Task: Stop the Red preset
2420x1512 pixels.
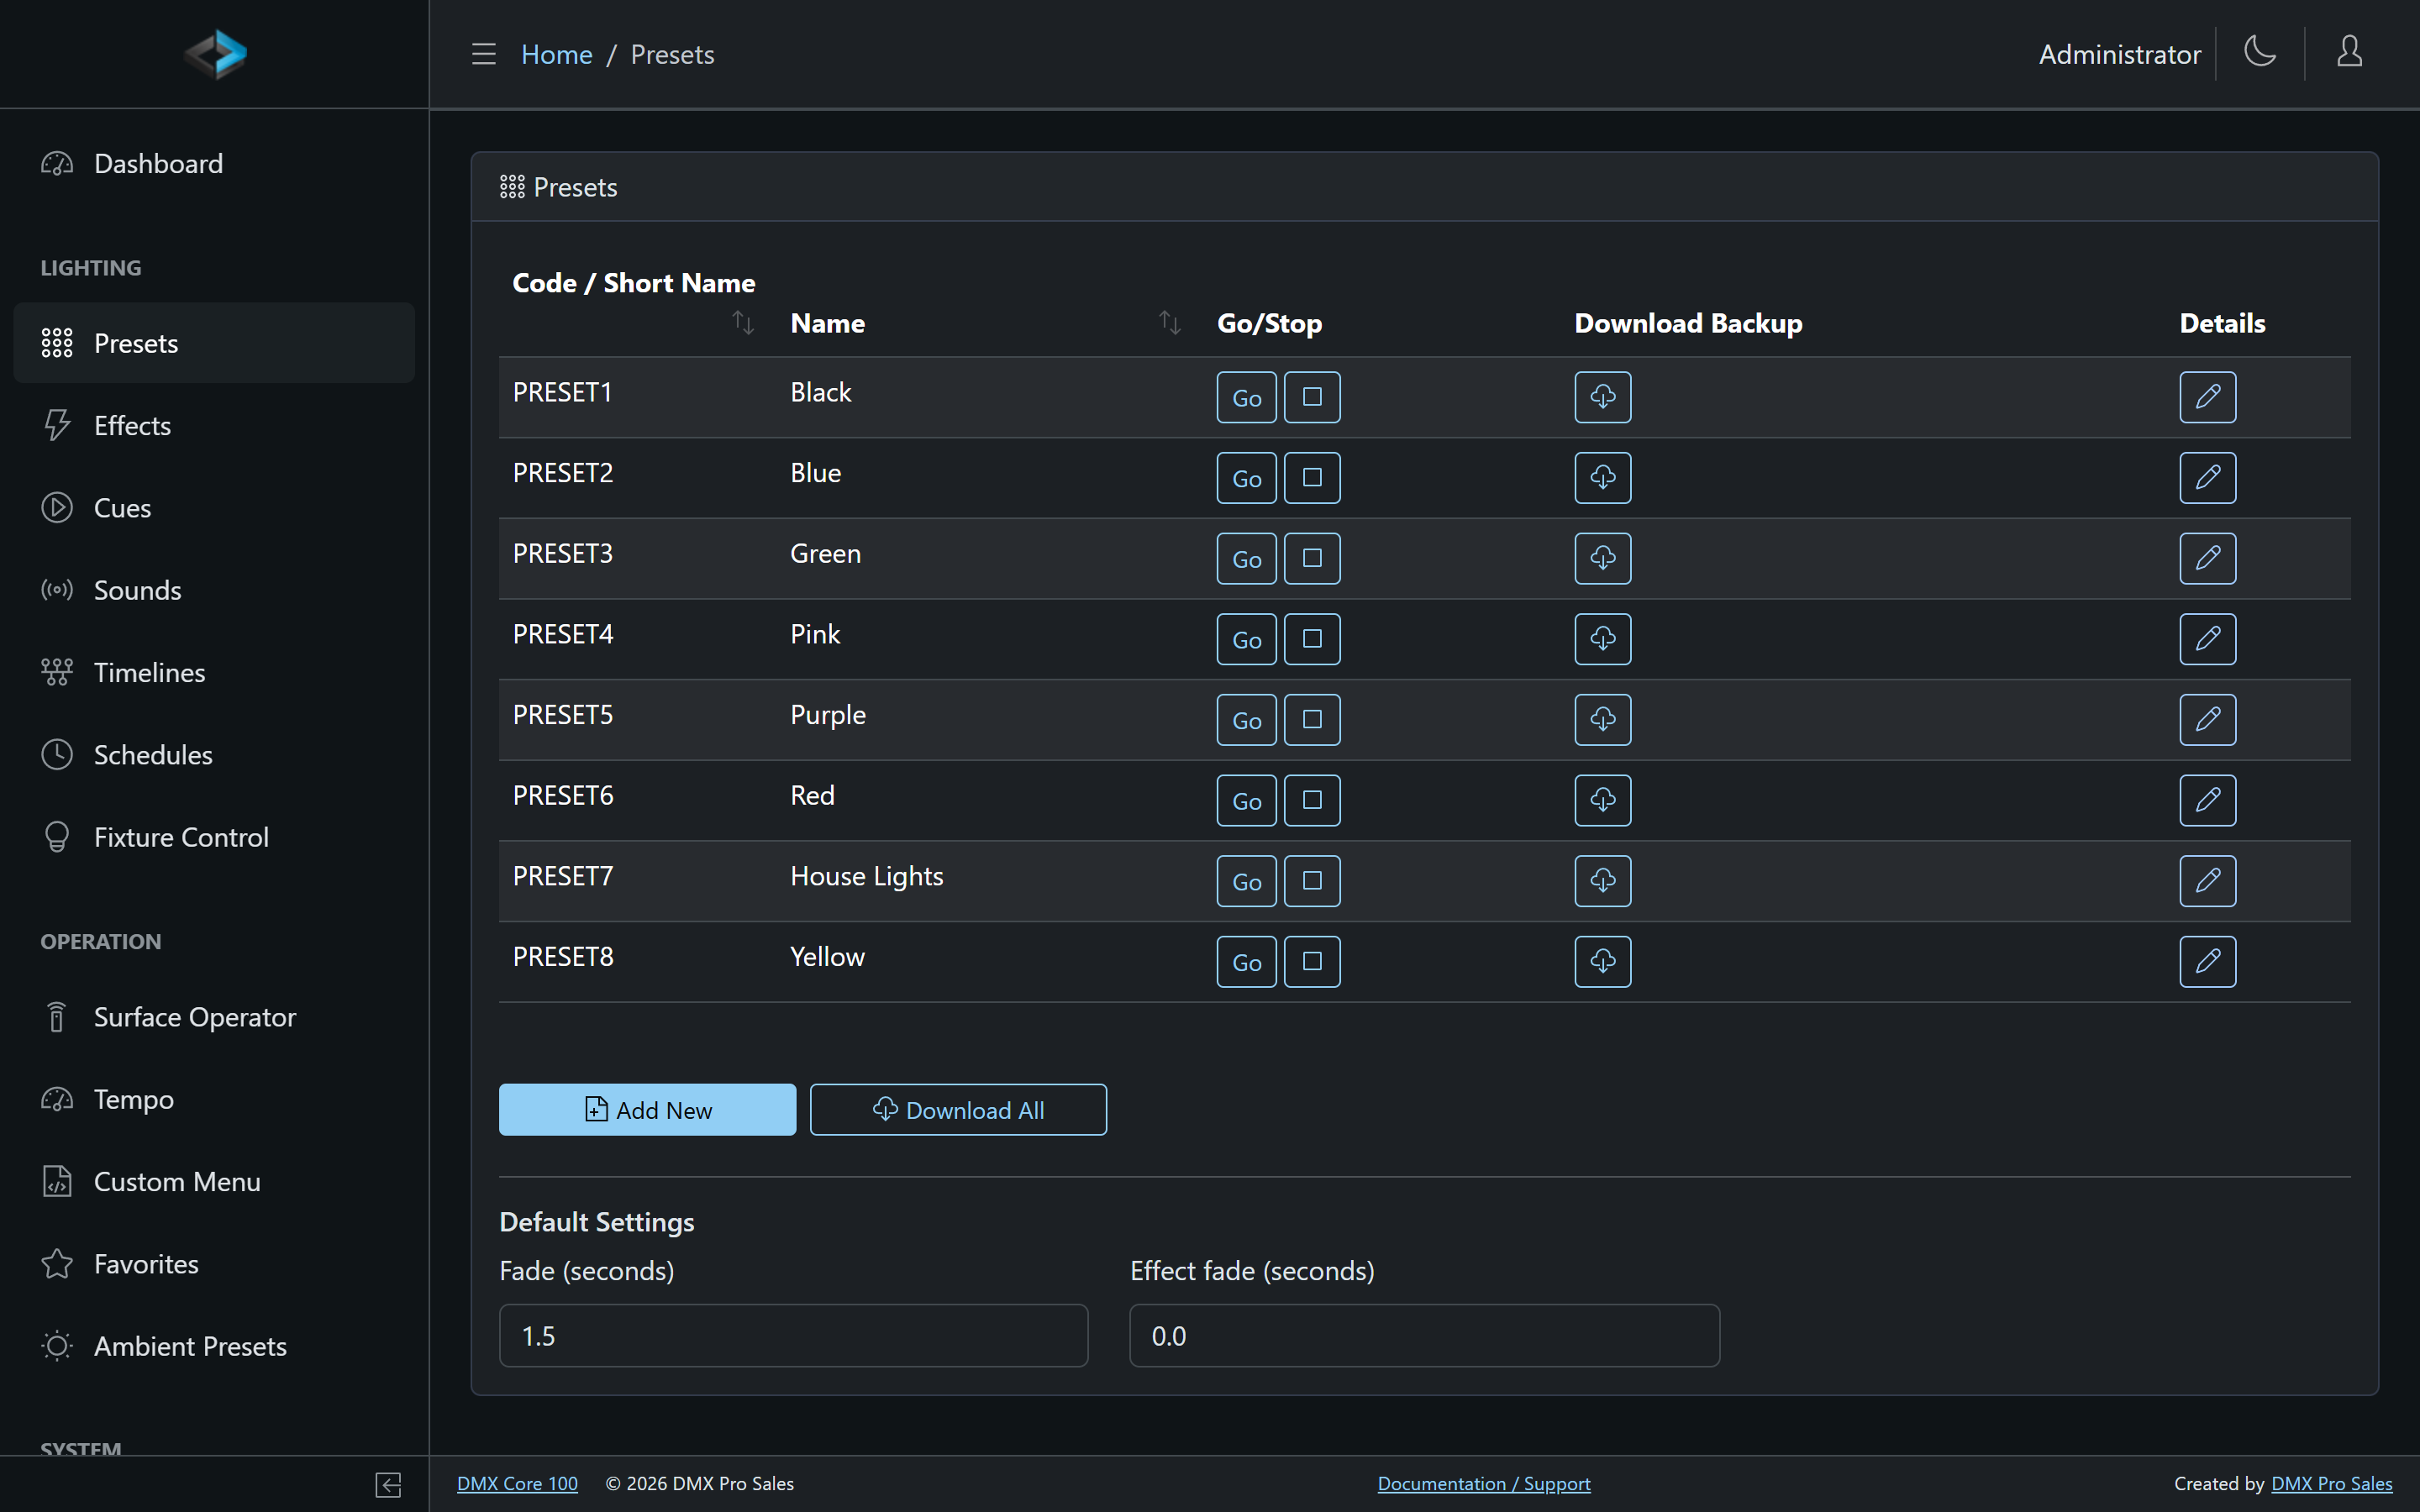Action: click(1312, 800)
